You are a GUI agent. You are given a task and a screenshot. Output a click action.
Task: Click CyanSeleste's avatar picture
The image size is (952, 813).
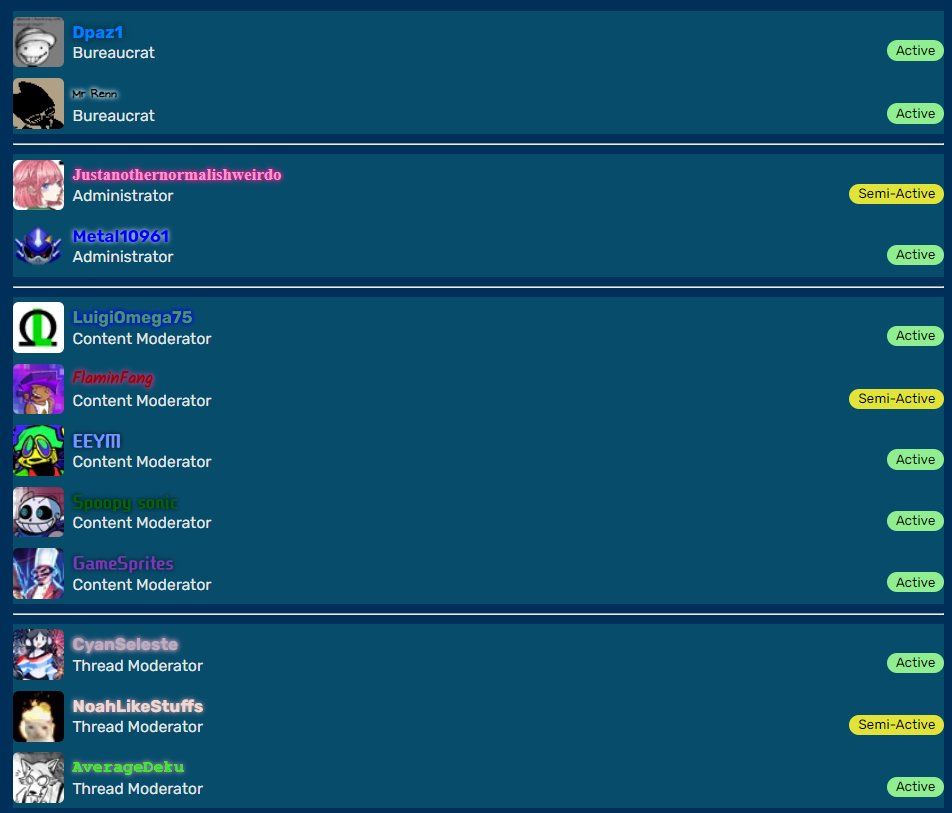point(38,655)
